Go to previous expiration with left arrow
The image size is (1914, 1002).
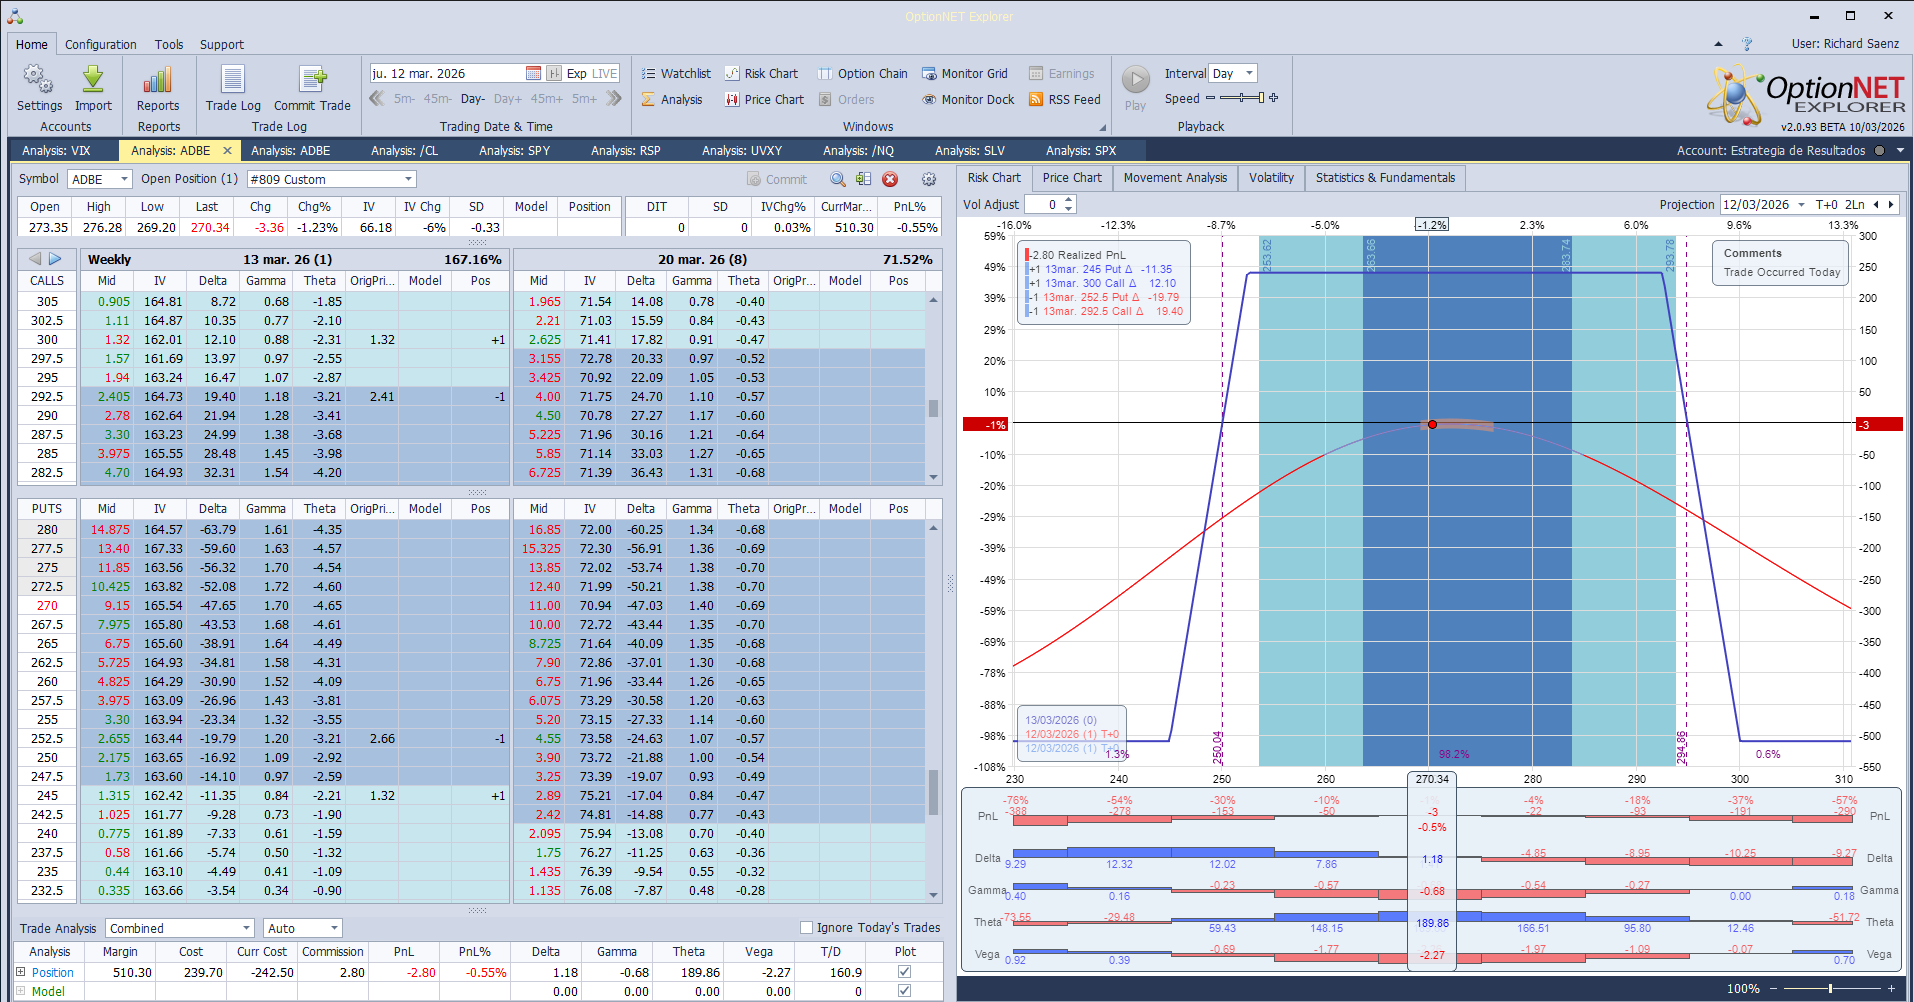tap(33, 259)
